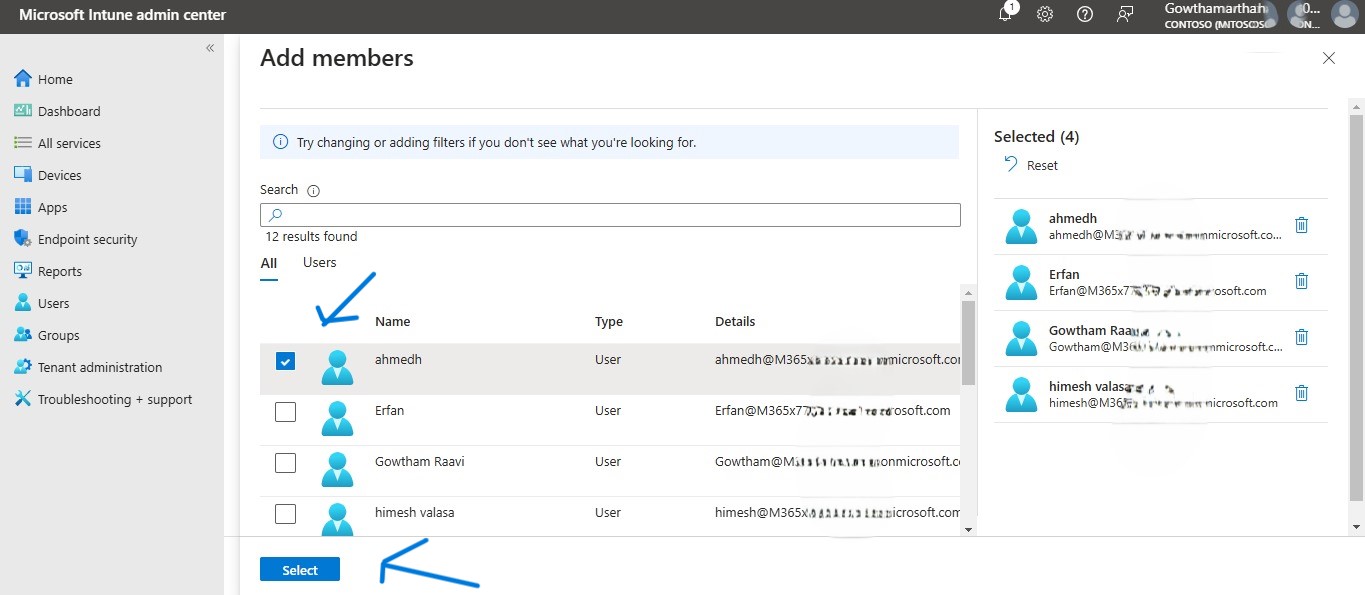1365x595 pixels.
Task: Switch to the All tab
Action: point(268,262)
